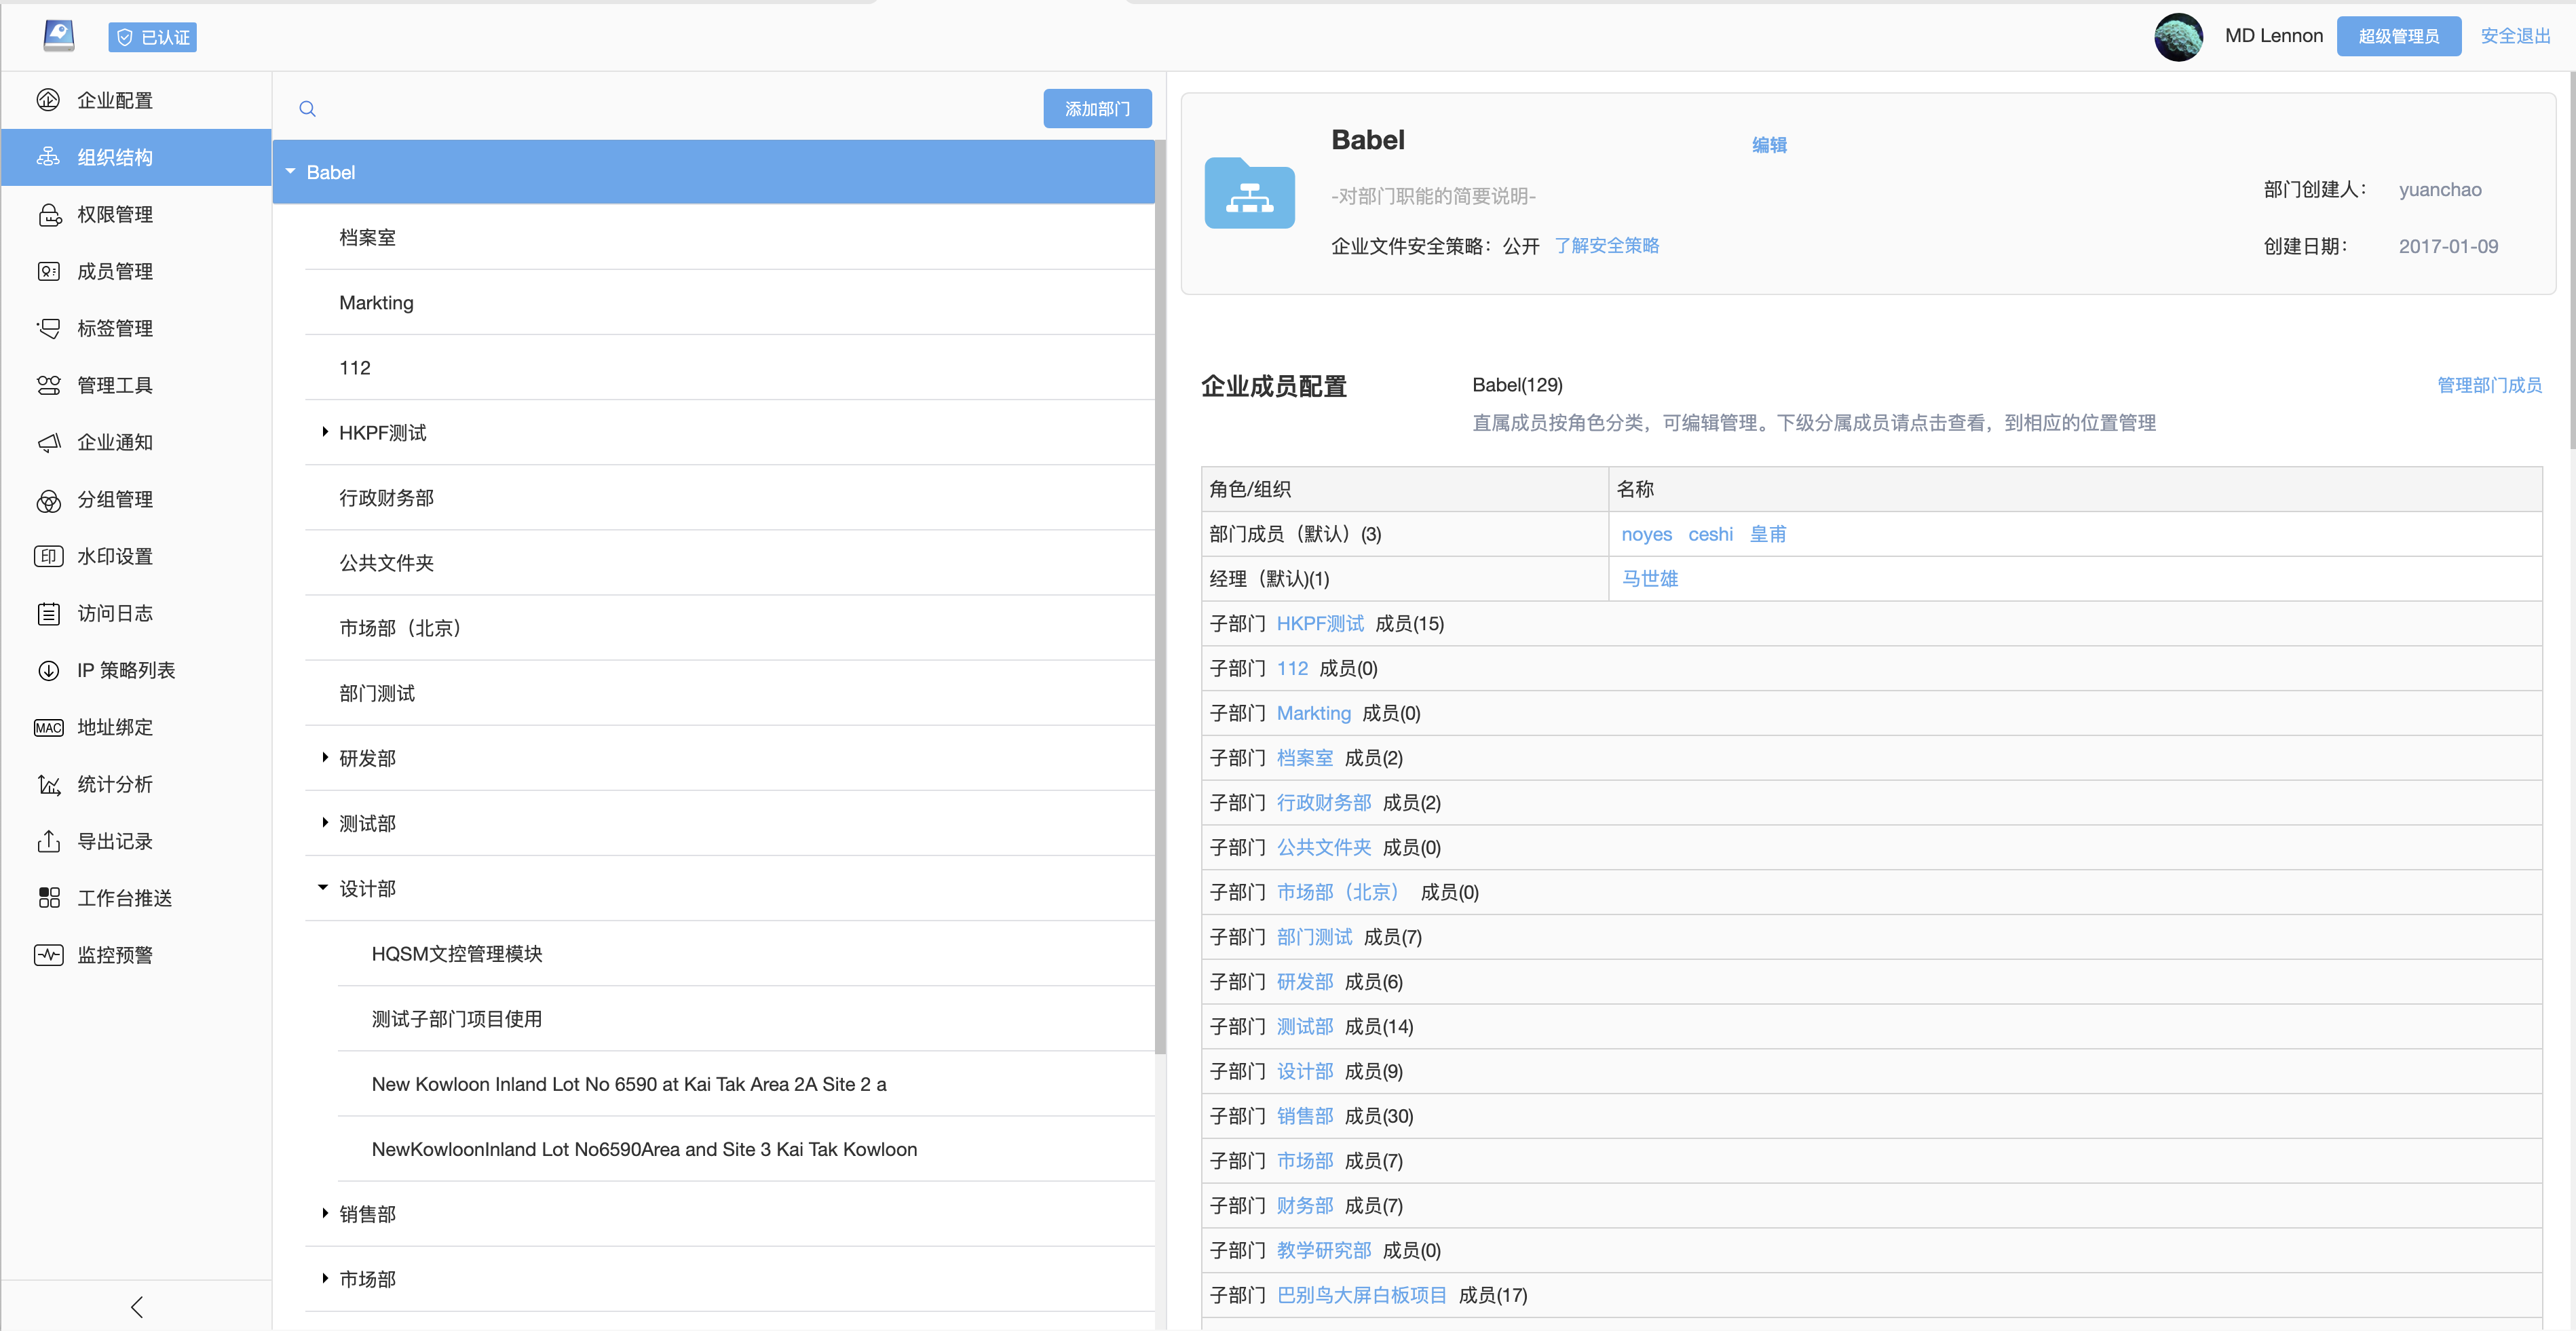Click MD Lennon user avatar
The width and height of the screenshot is (2576, 1331).
click(2177, 37)
